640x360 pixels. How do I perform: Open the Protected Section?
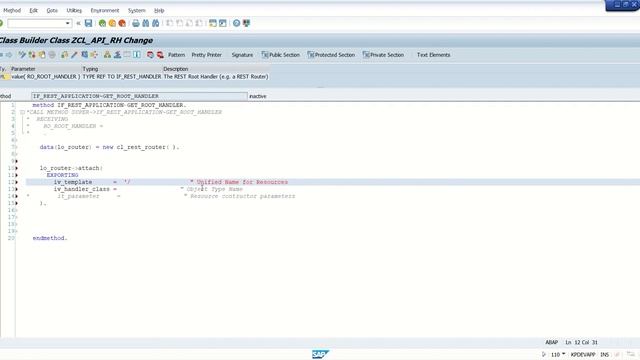pyautogui.click(x=331, y=55)
